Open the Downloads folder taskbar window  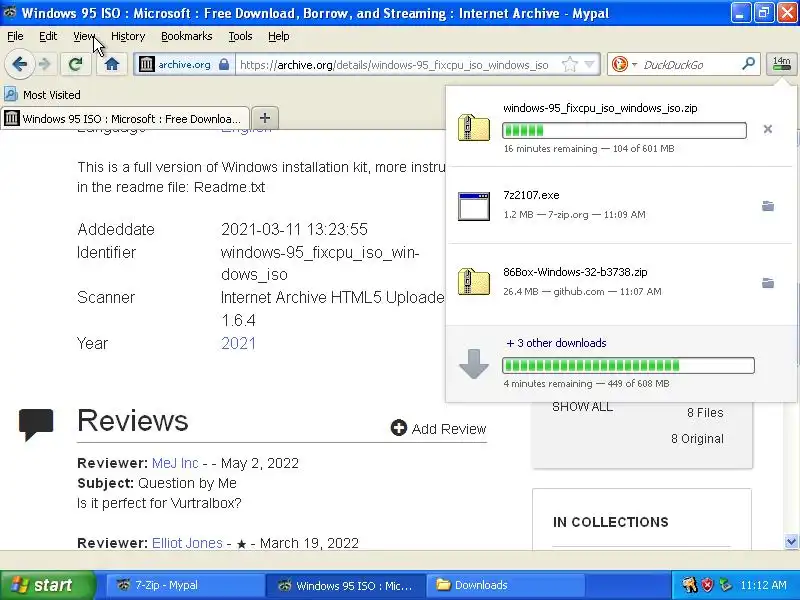click(505, 585)
